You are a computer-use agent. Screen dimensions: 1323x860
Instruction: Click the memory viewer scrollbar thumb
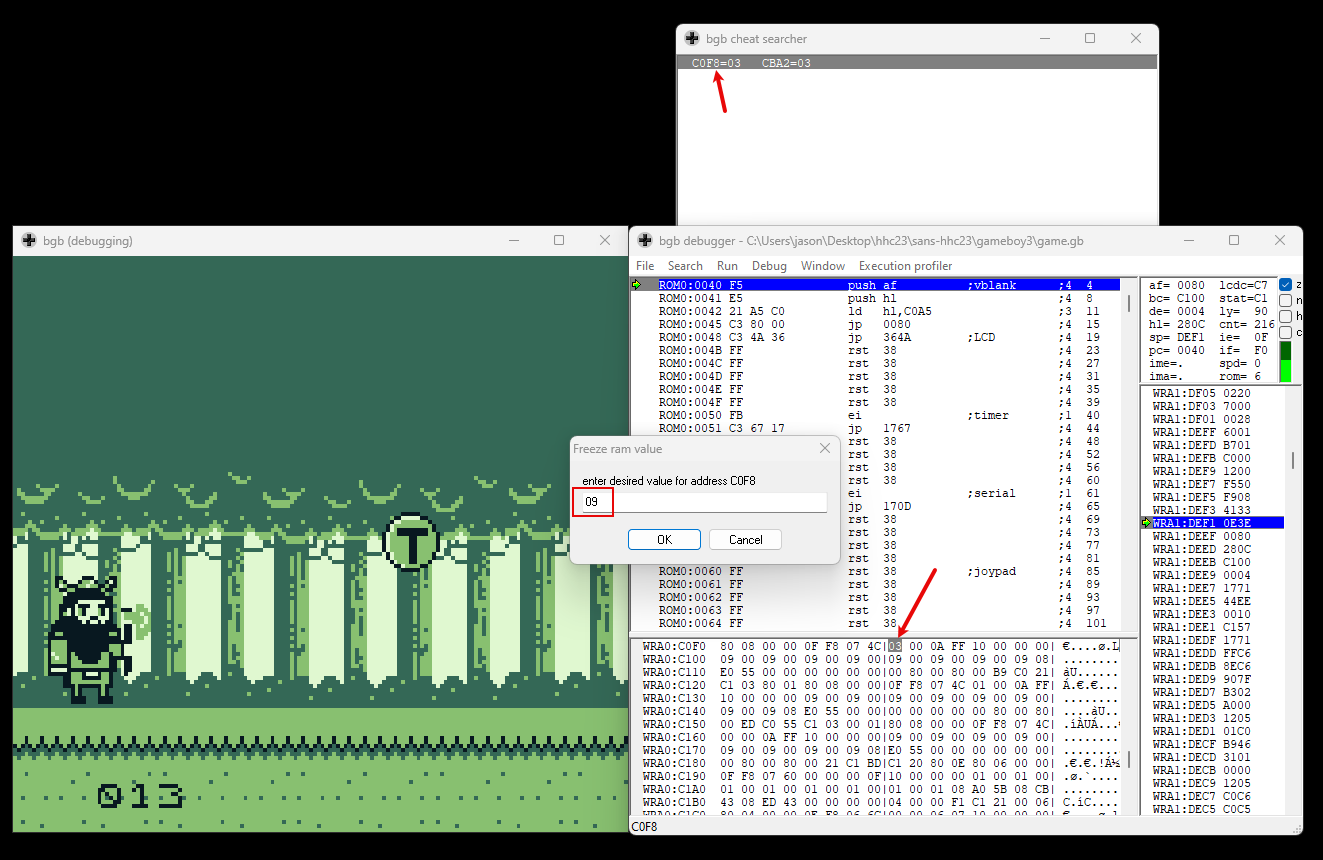1128,758
